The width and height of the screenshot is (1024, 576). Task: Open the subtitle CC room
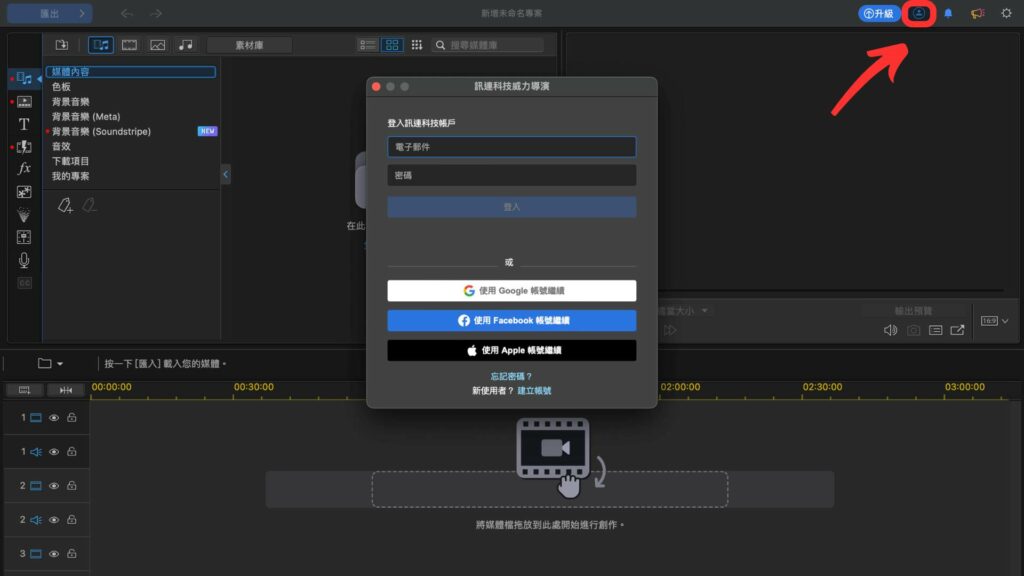[x=24, y=283]
